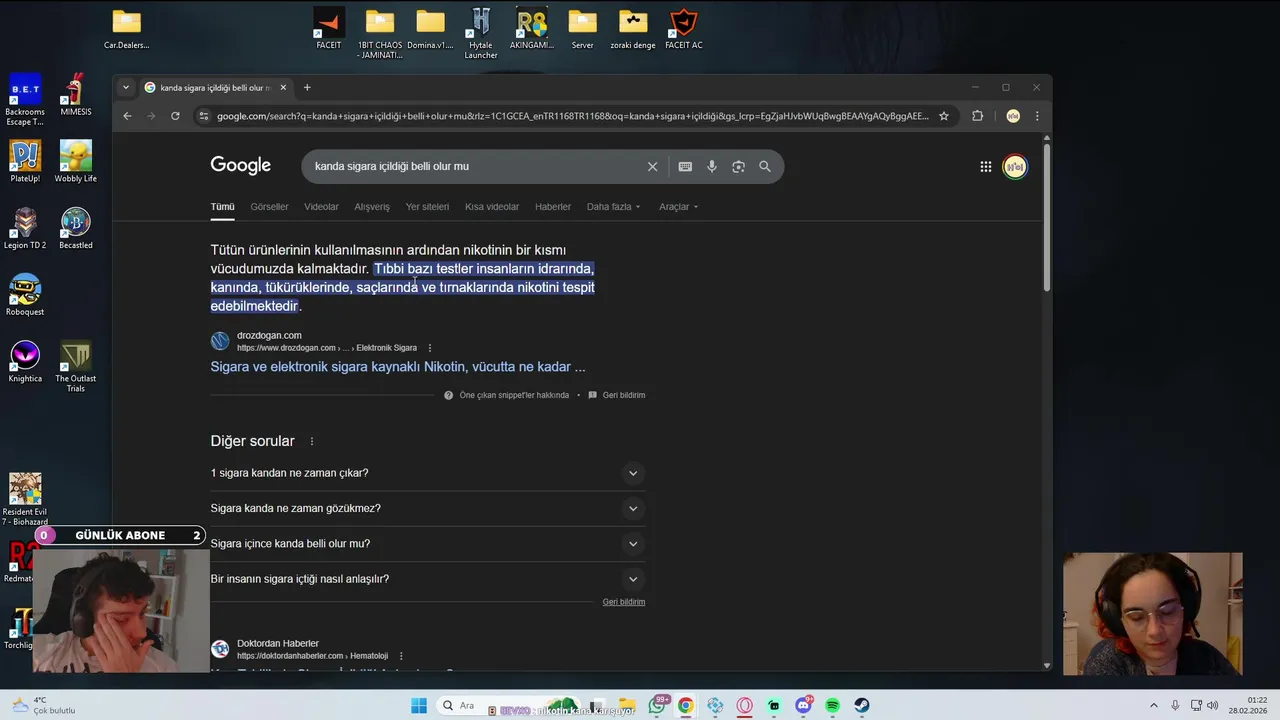The image size is (1280, 720).
Task: Launch the Hytale Launcher shortcut
Action: pyautogui.click(x=481, y=34)
